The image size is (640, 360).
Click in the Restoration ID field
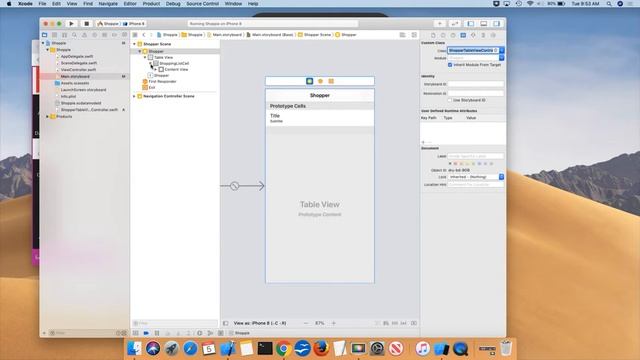tap(476, 93)
